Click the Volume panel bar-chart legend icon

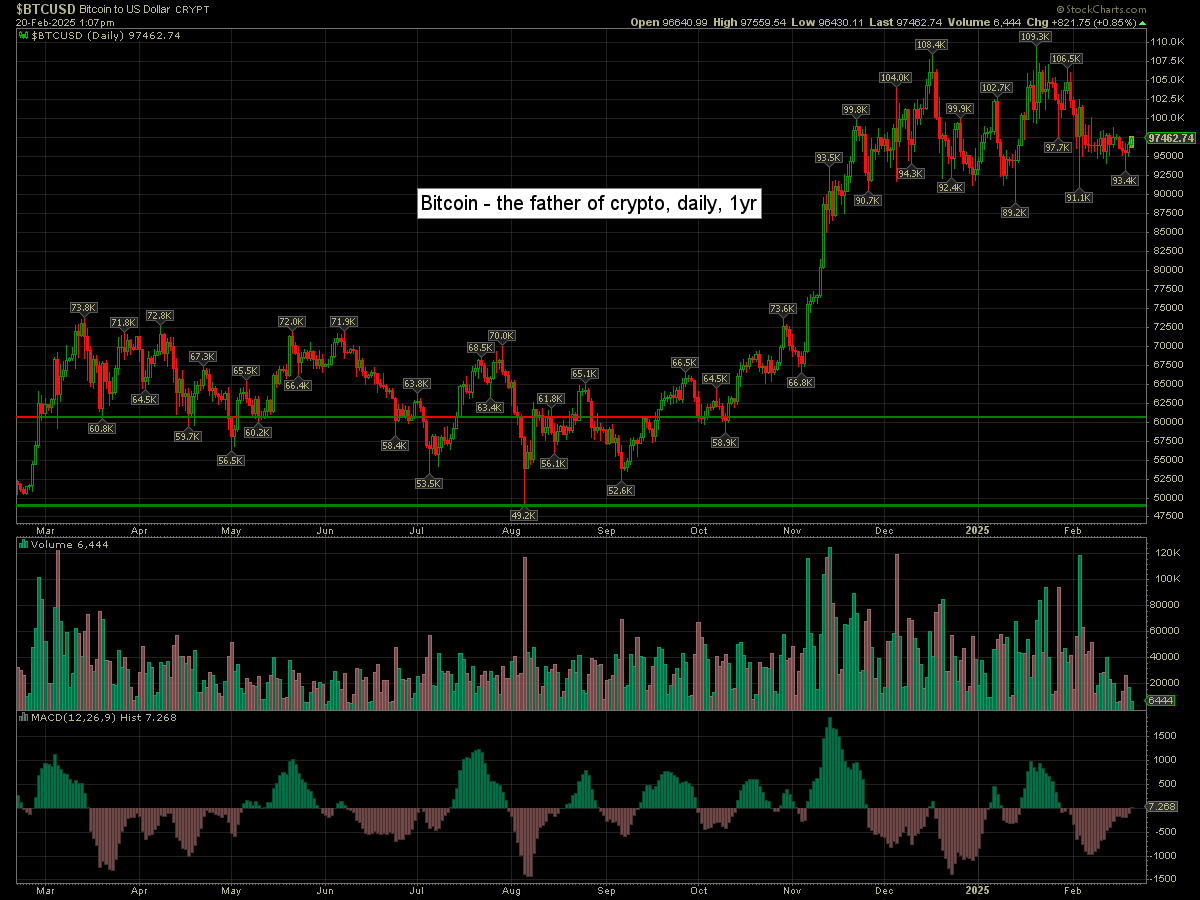tap(24, 545)
